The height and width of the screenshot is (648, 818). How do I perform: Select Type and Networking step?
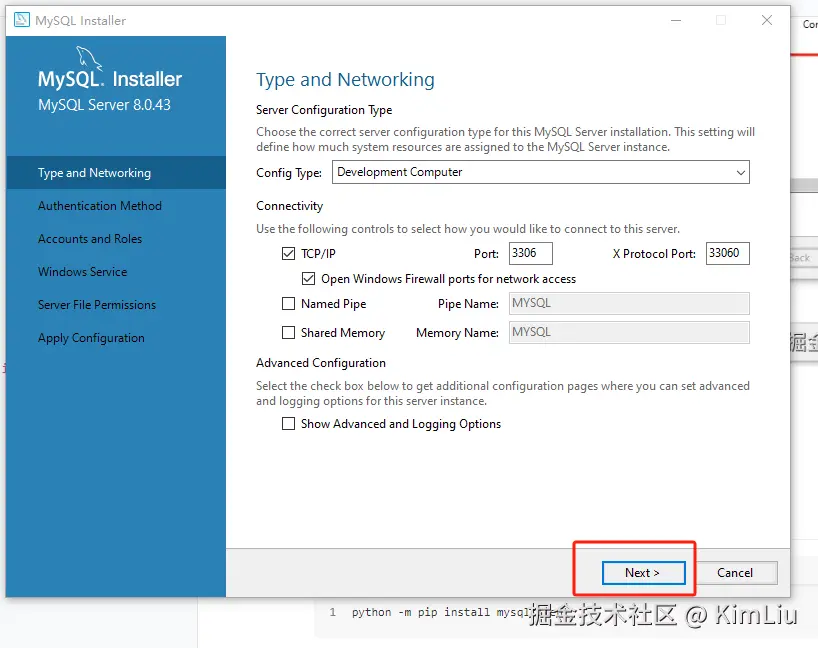pyautogui.click(x=116, y=173)
